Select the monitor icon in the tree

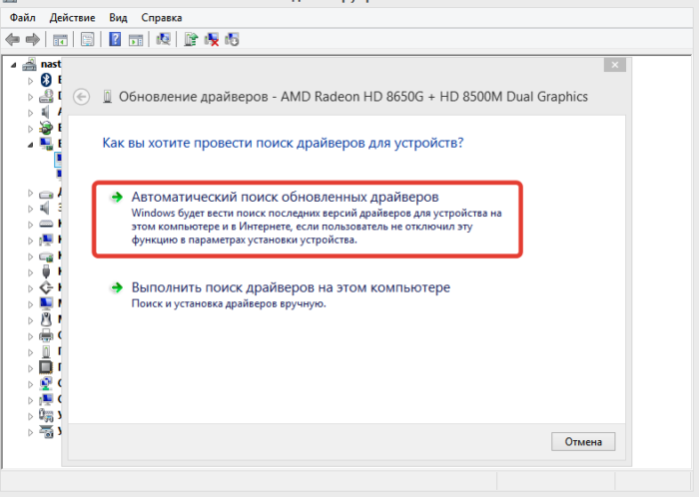pyautogui.click(x=46, y=304)
